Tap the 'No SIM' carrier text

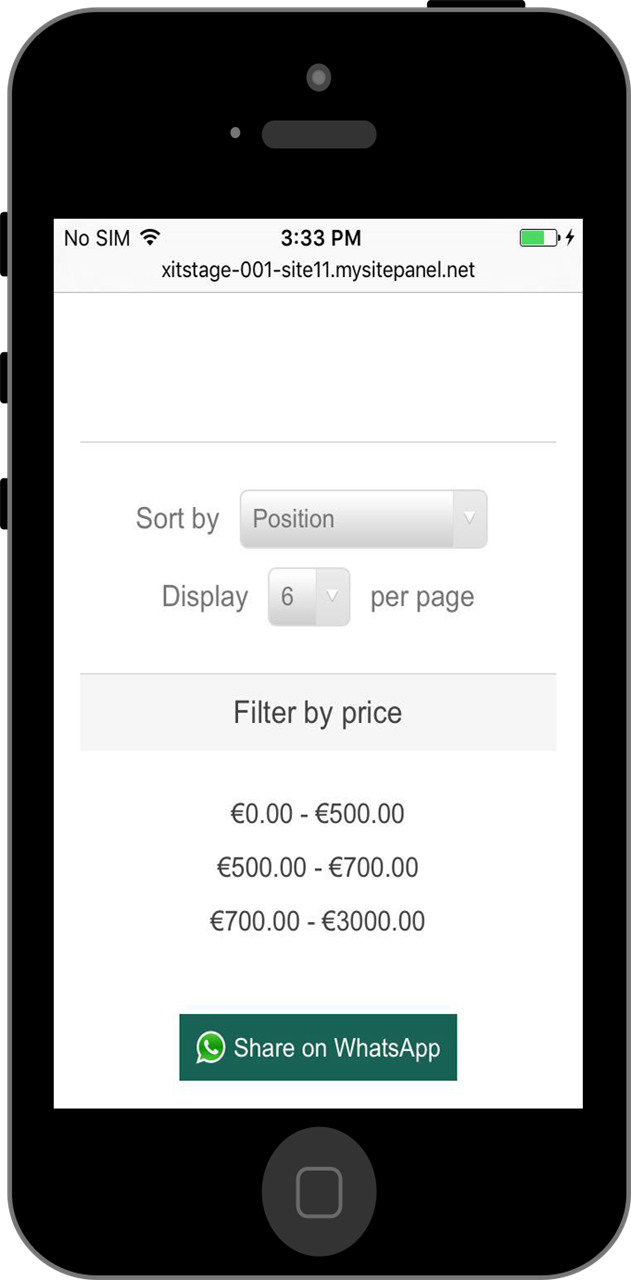97,238
